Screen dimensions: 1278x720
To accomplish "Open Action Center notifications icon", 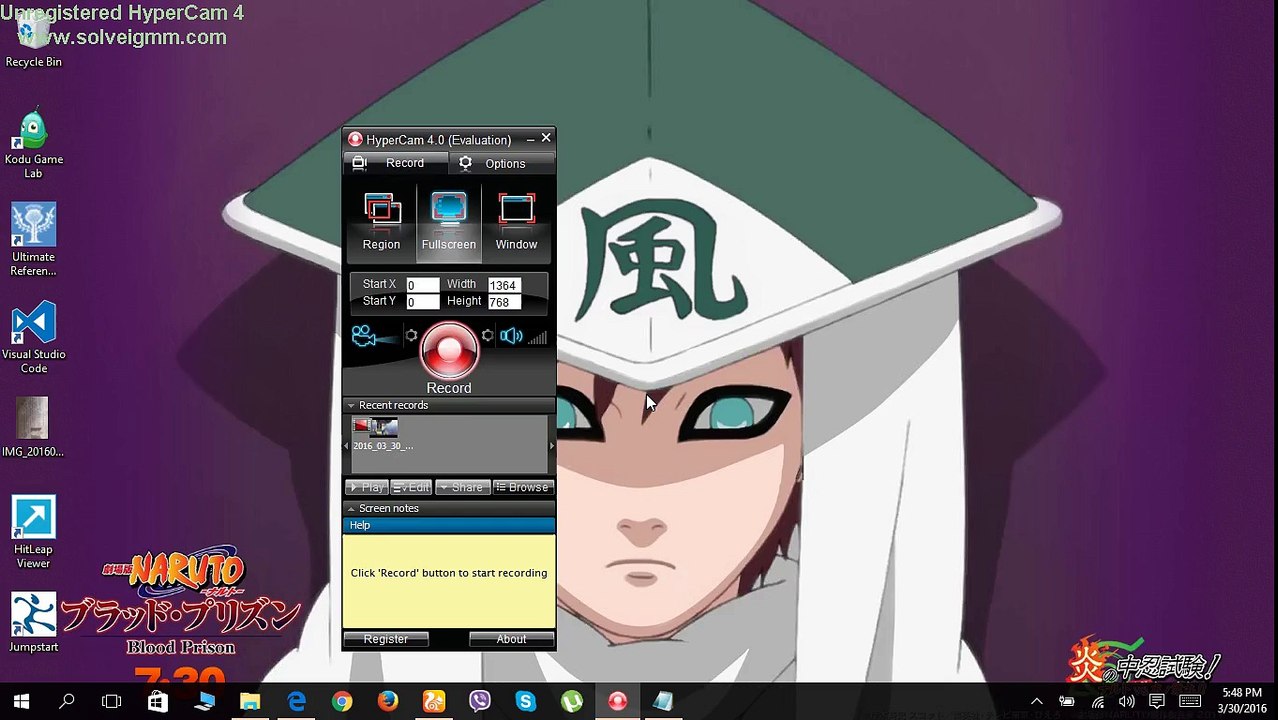I will (1157, 702).
